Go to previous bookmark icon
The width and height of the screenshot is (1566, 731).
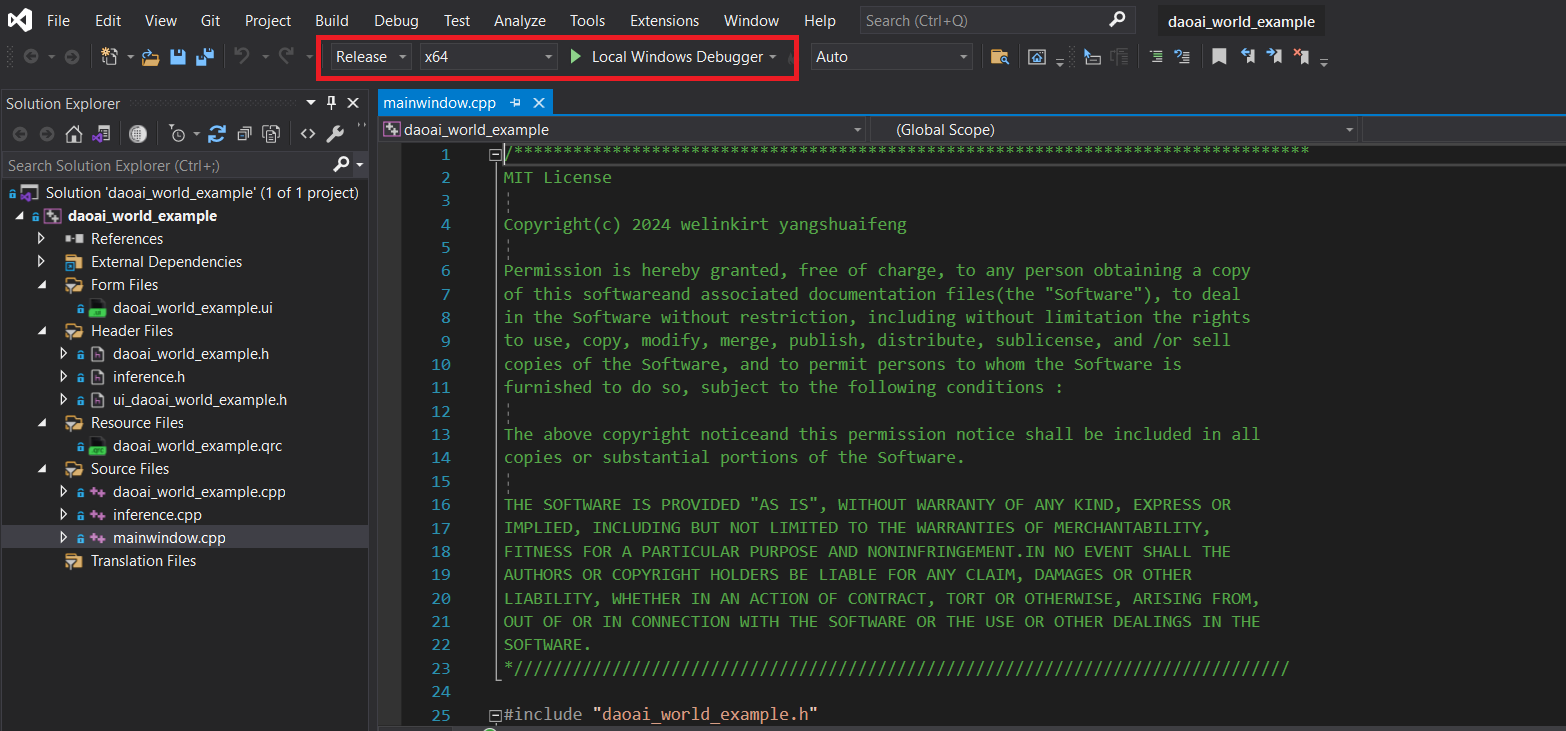pos(1247,57)
